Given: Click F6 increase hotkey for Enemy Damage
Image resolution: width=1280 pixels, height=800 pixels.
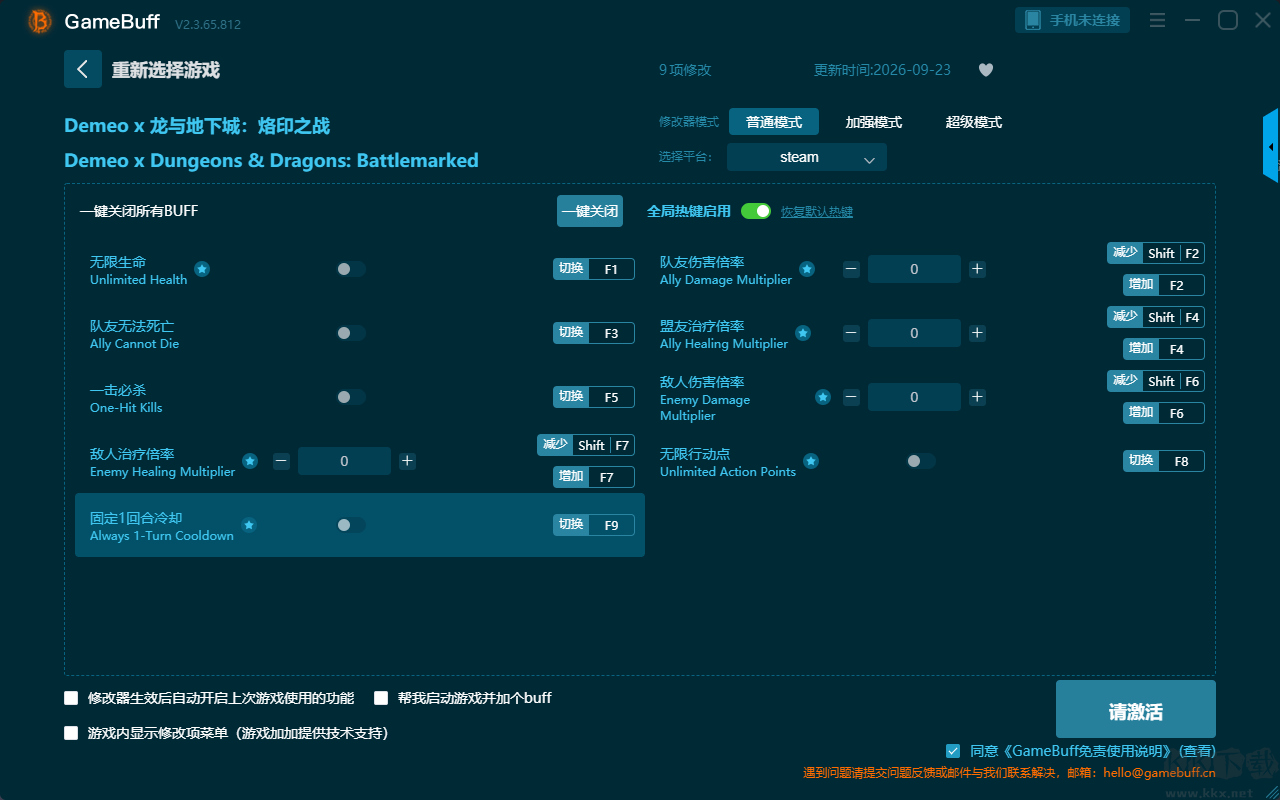Looking at the screenshot, I should coord(1164,413).
